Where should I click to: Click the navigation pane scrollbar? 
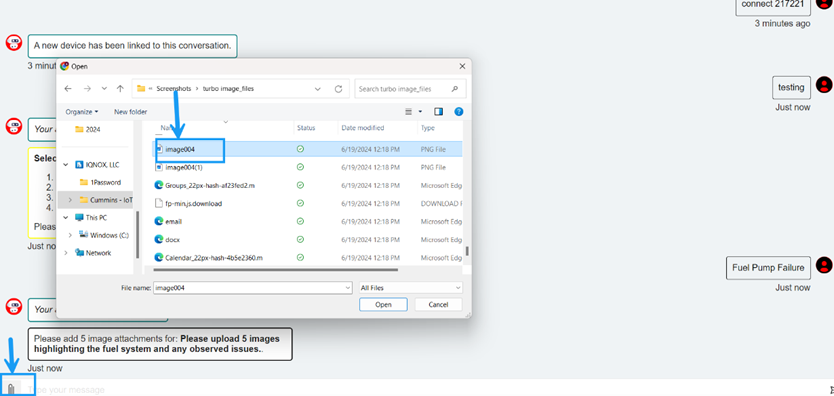click(x=138, y=234)
